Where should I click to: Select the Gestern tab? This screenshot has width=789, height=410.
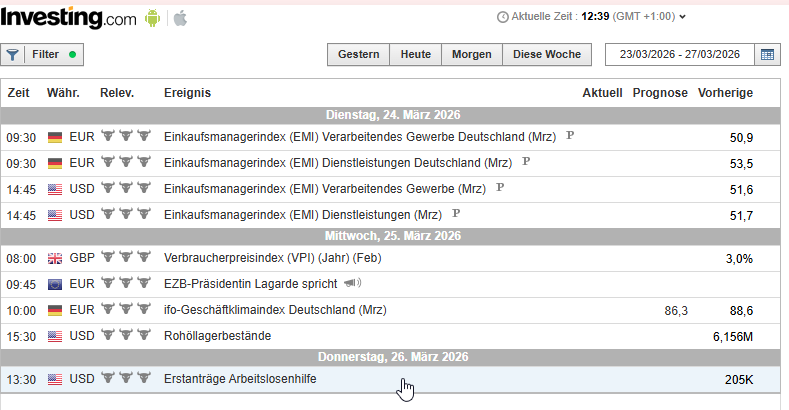[x=358, y=54]
